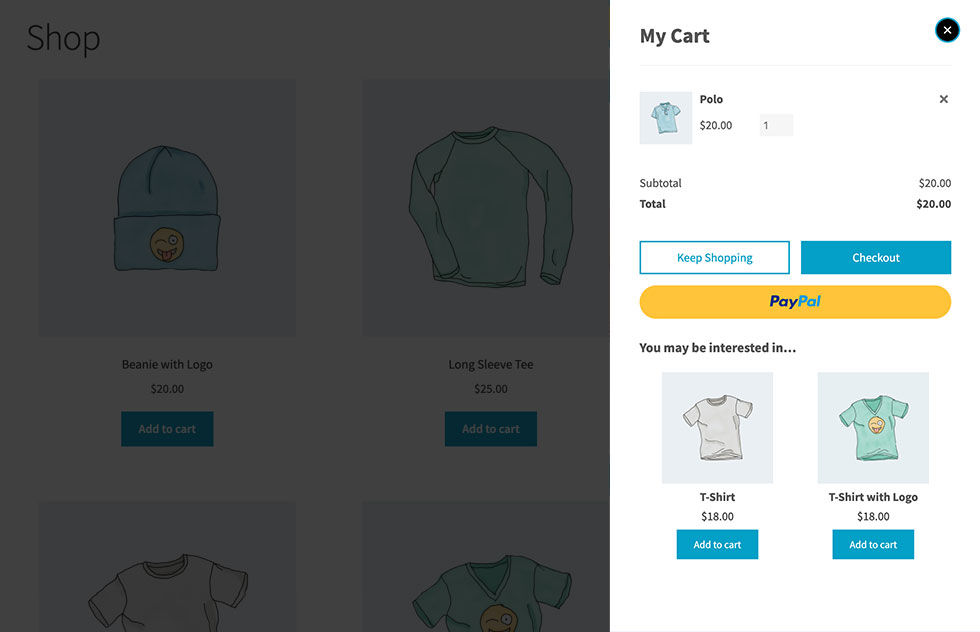
Task: Open the T-Shirt title link
Action: click(x=717, y=497)
